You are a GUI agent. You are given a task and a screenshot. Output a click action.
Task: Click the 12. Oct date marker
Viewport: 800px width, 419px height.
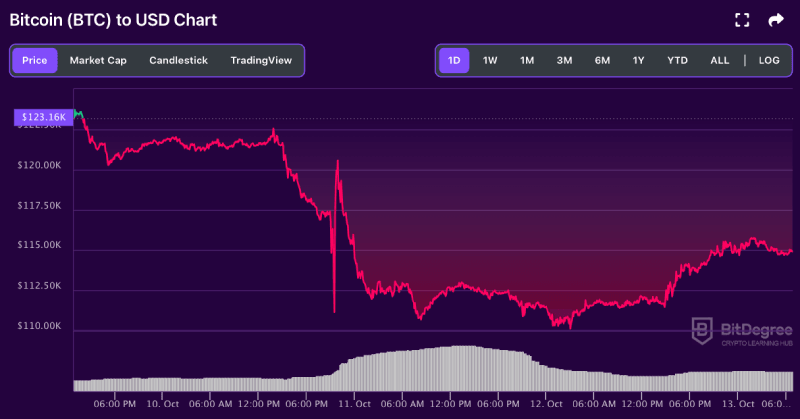[x=546, y=404]
